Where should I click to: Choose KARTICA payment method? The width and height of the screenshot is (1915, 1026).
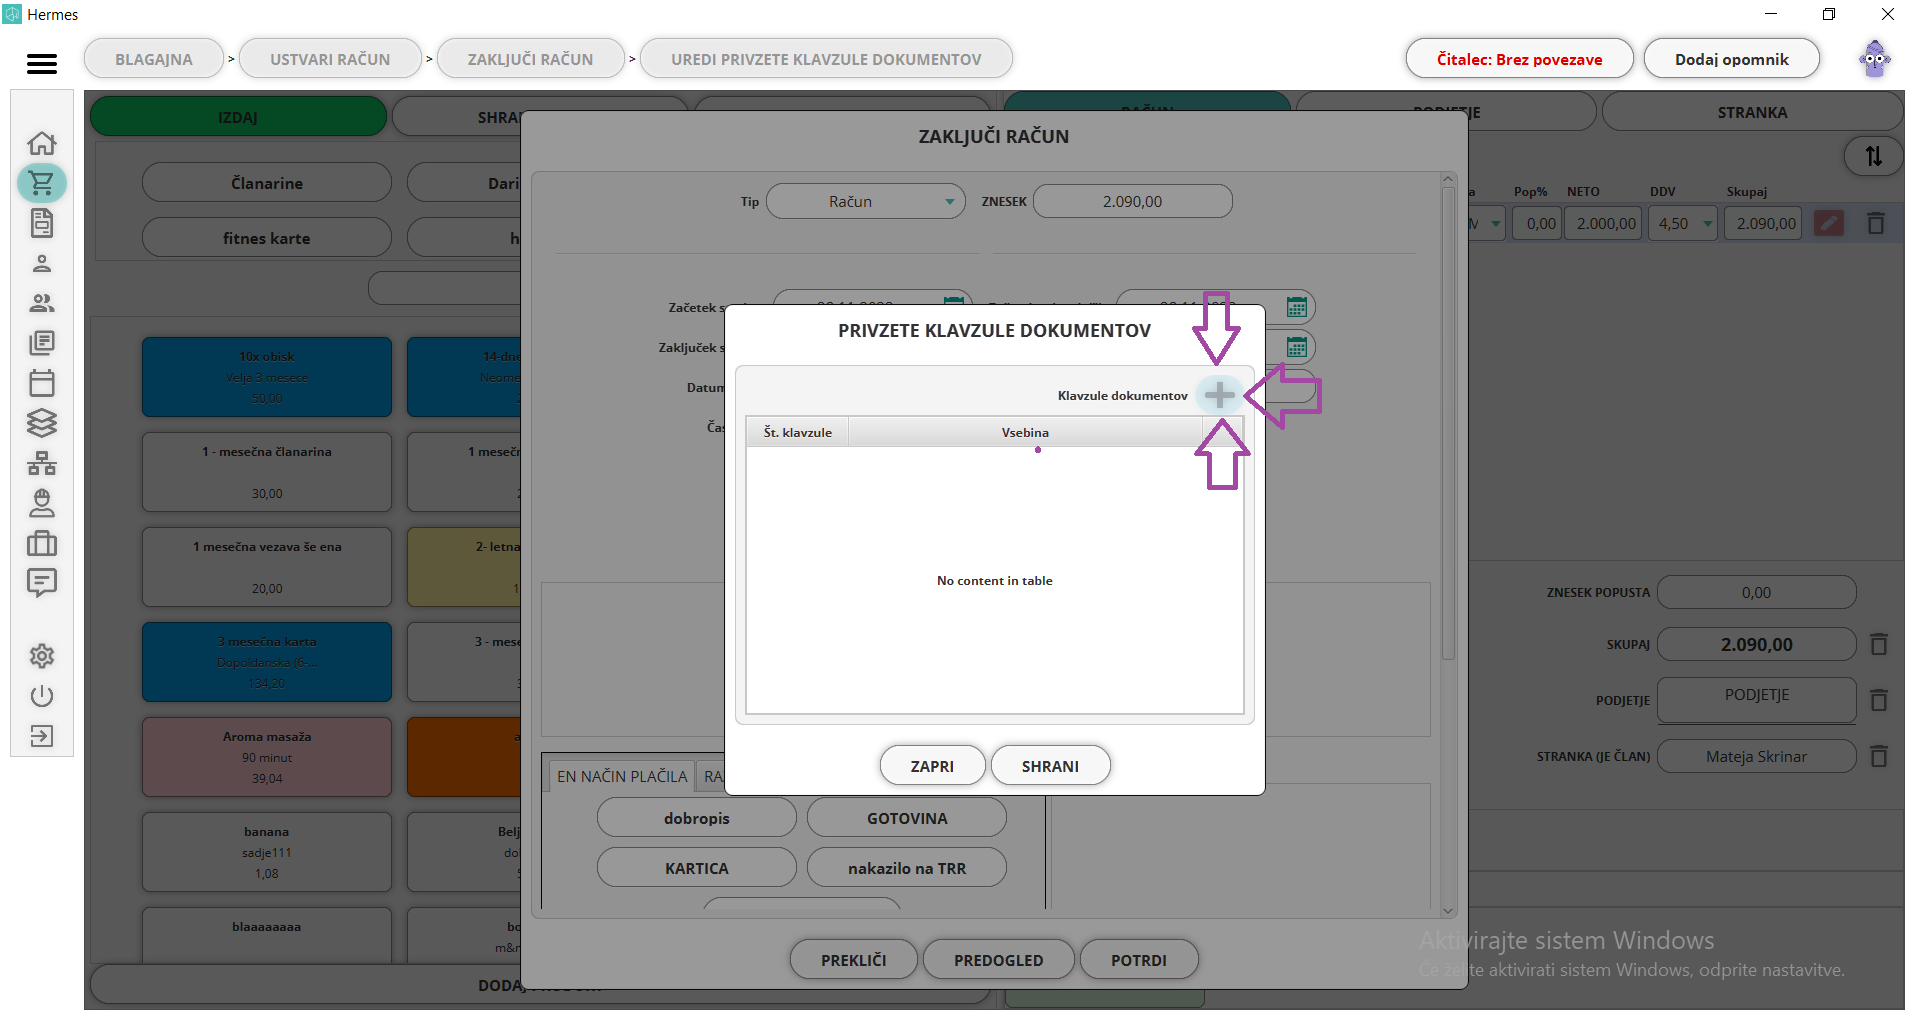click(697, 868)
